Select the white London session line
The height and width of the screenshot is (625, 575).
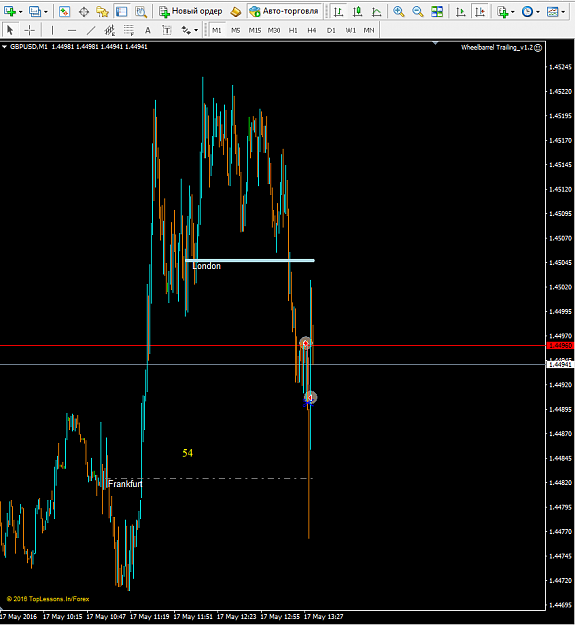pyautogui.click(x=250, y=261)
